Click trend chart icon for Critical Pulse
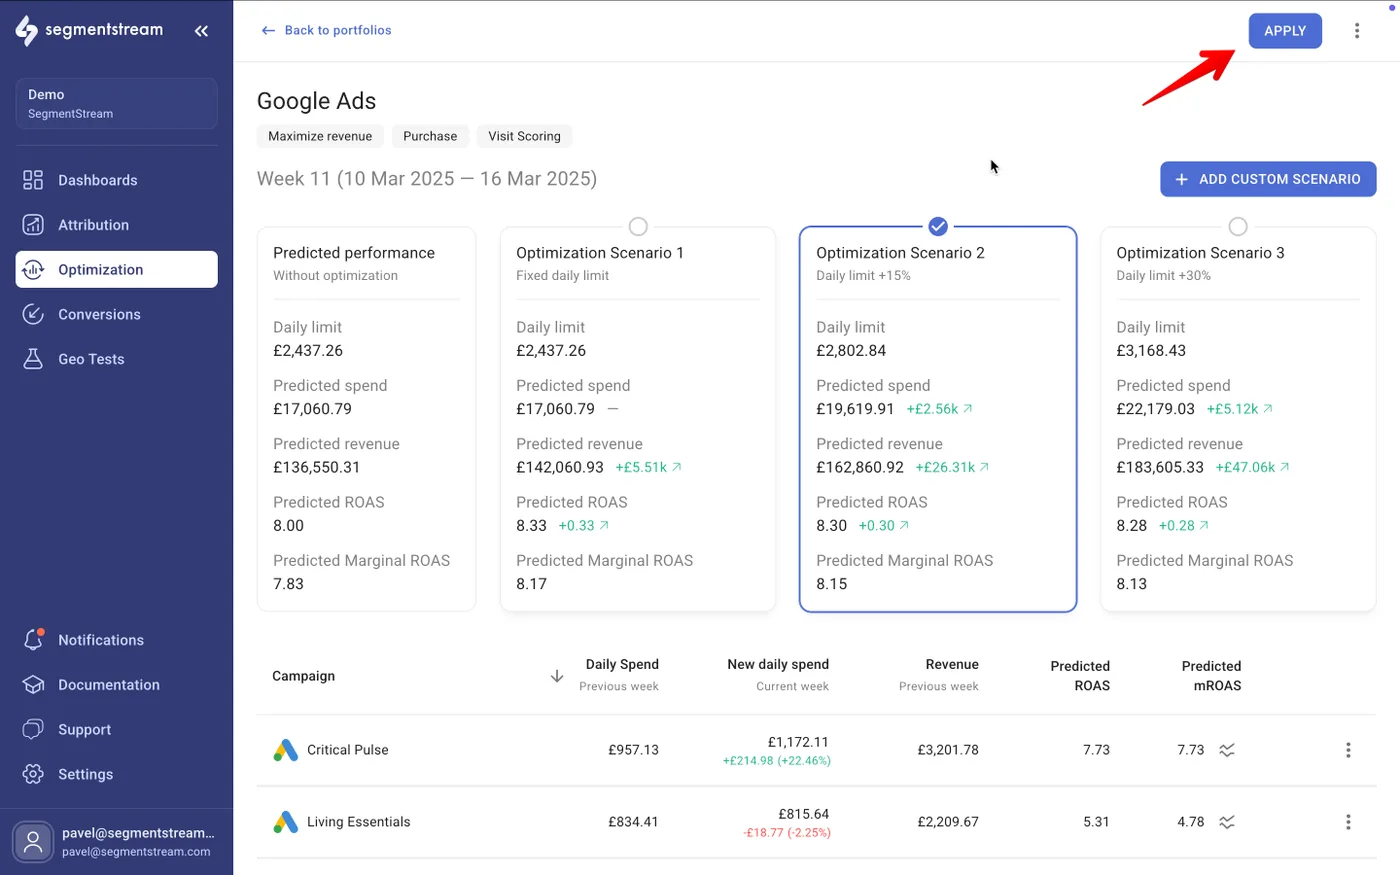The image size is (1400, 875). coord(1227,750)
